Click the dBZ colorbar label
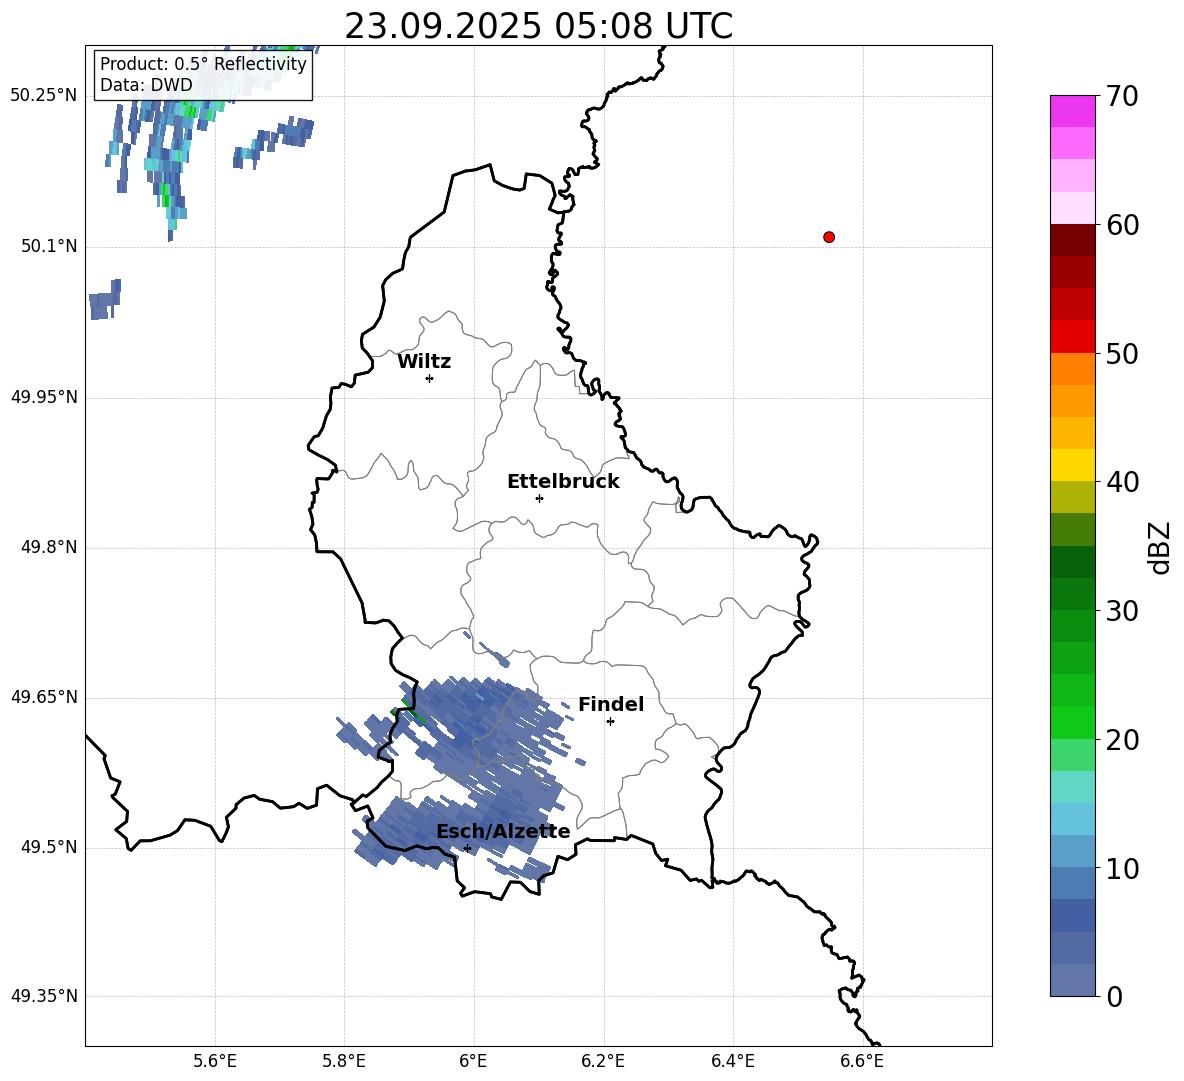 click(1159, 547)
